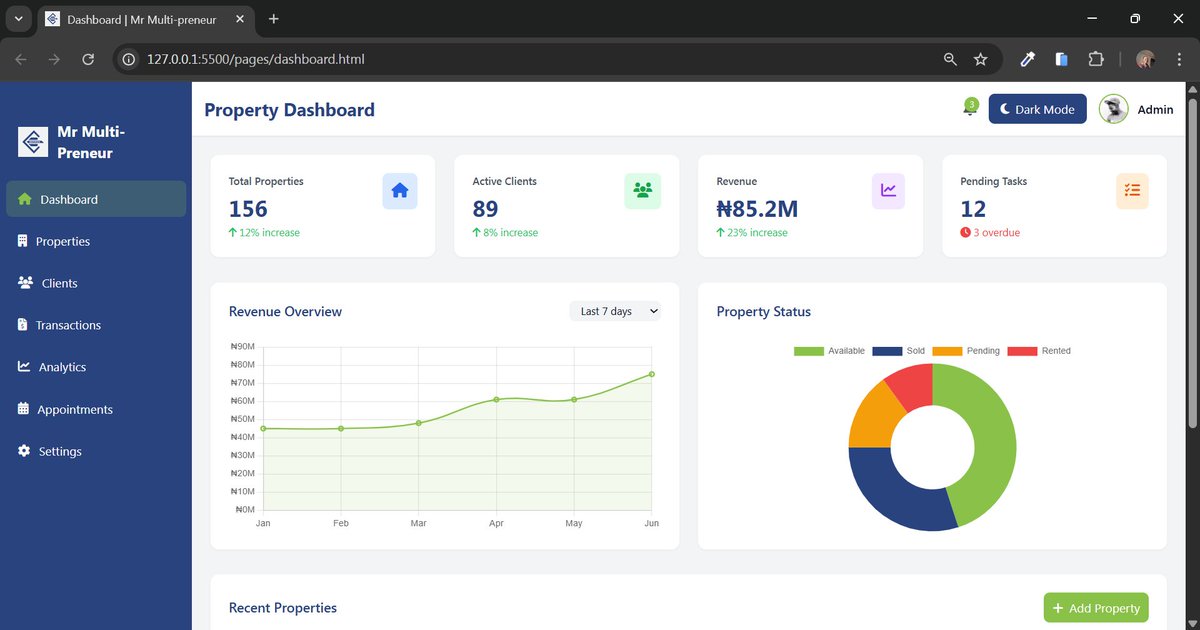This screenshot has width=1200, height=630.
Task: Click the Active Clients group icon
Action: coord(643,190)
